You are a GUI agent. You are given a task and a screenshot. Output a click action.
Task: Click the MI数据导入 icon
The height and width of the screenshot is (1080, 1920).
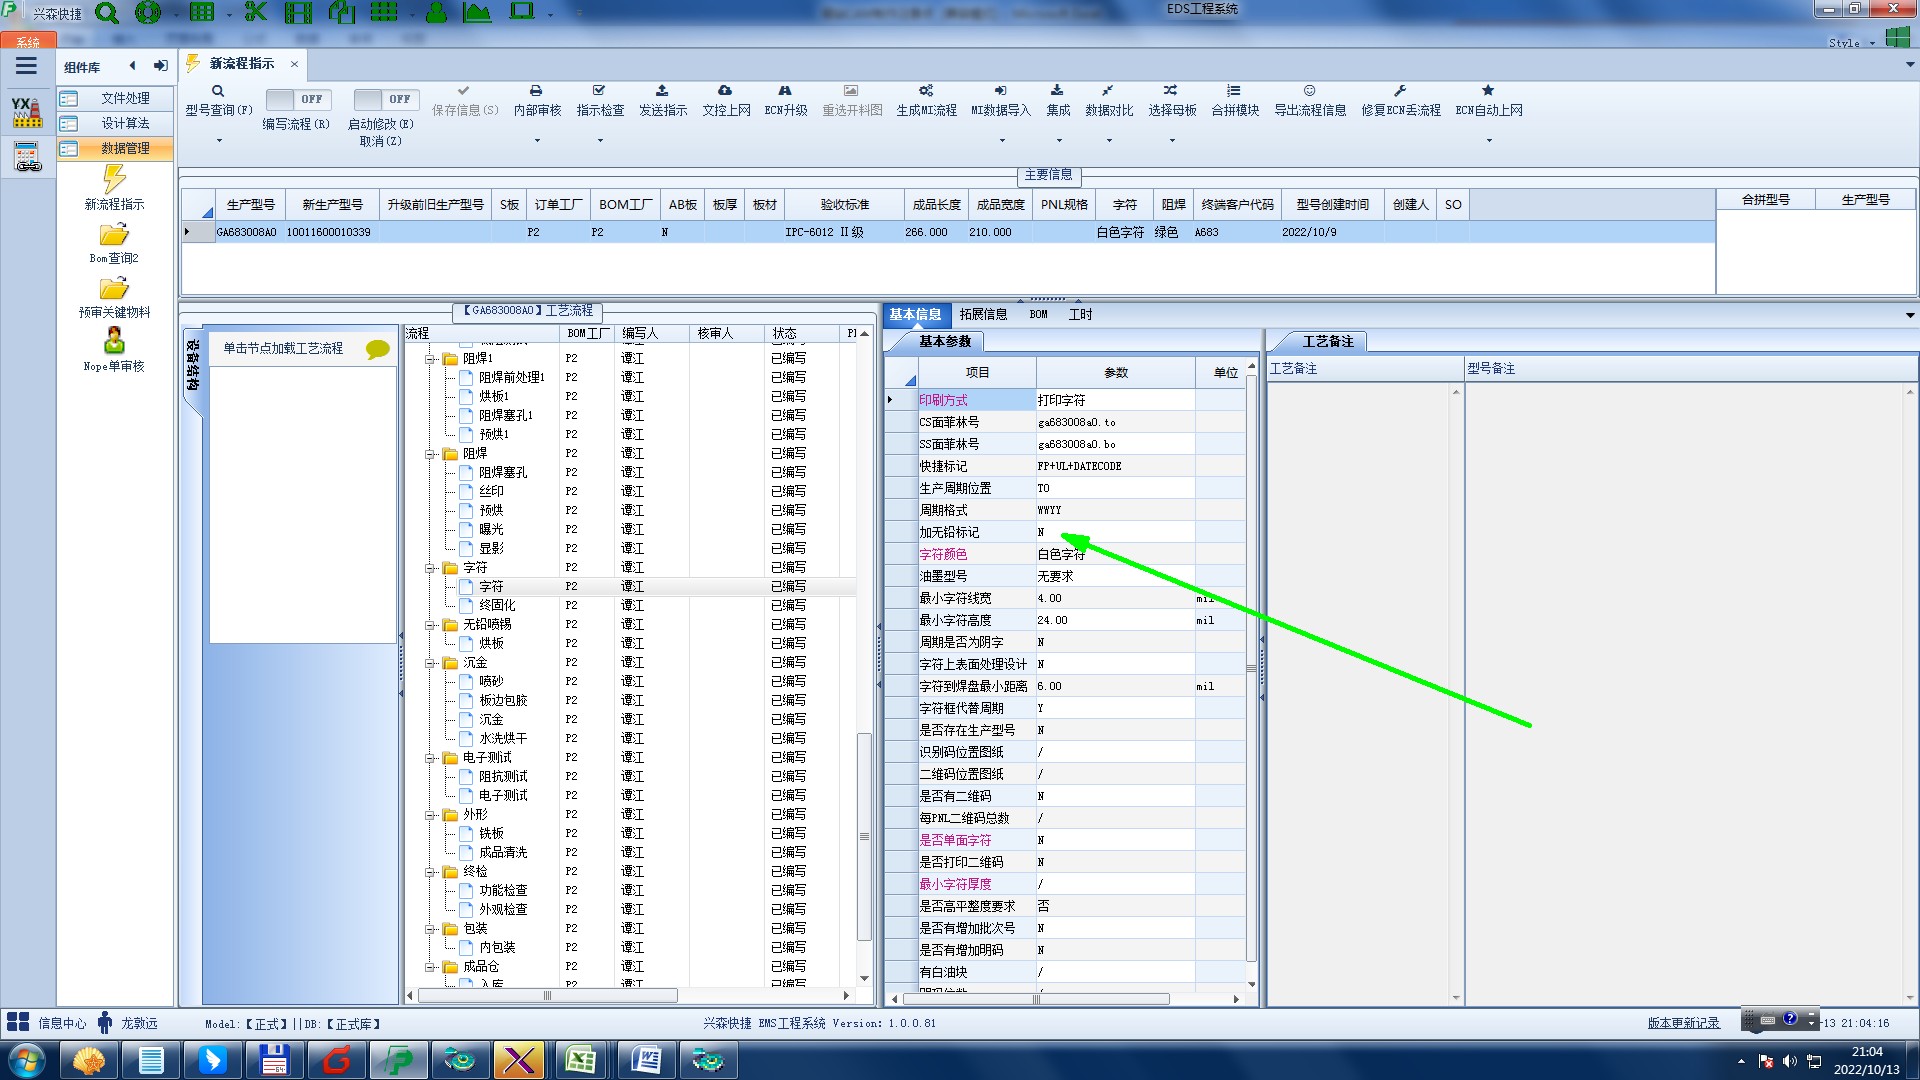pos(1000,91)
